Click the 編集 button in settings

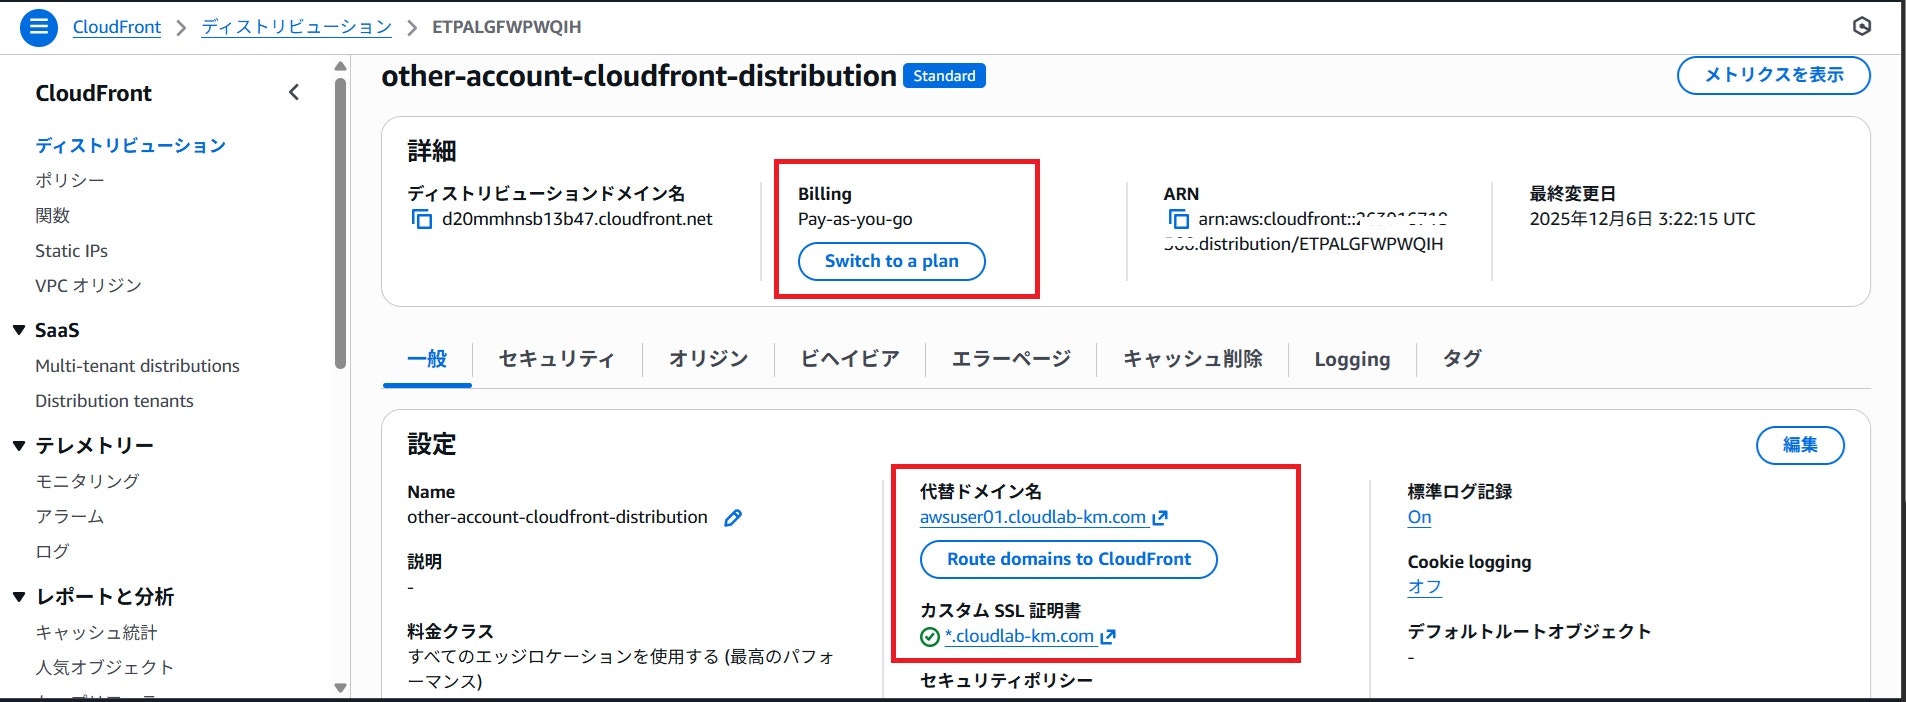(x=1800, y=445)
